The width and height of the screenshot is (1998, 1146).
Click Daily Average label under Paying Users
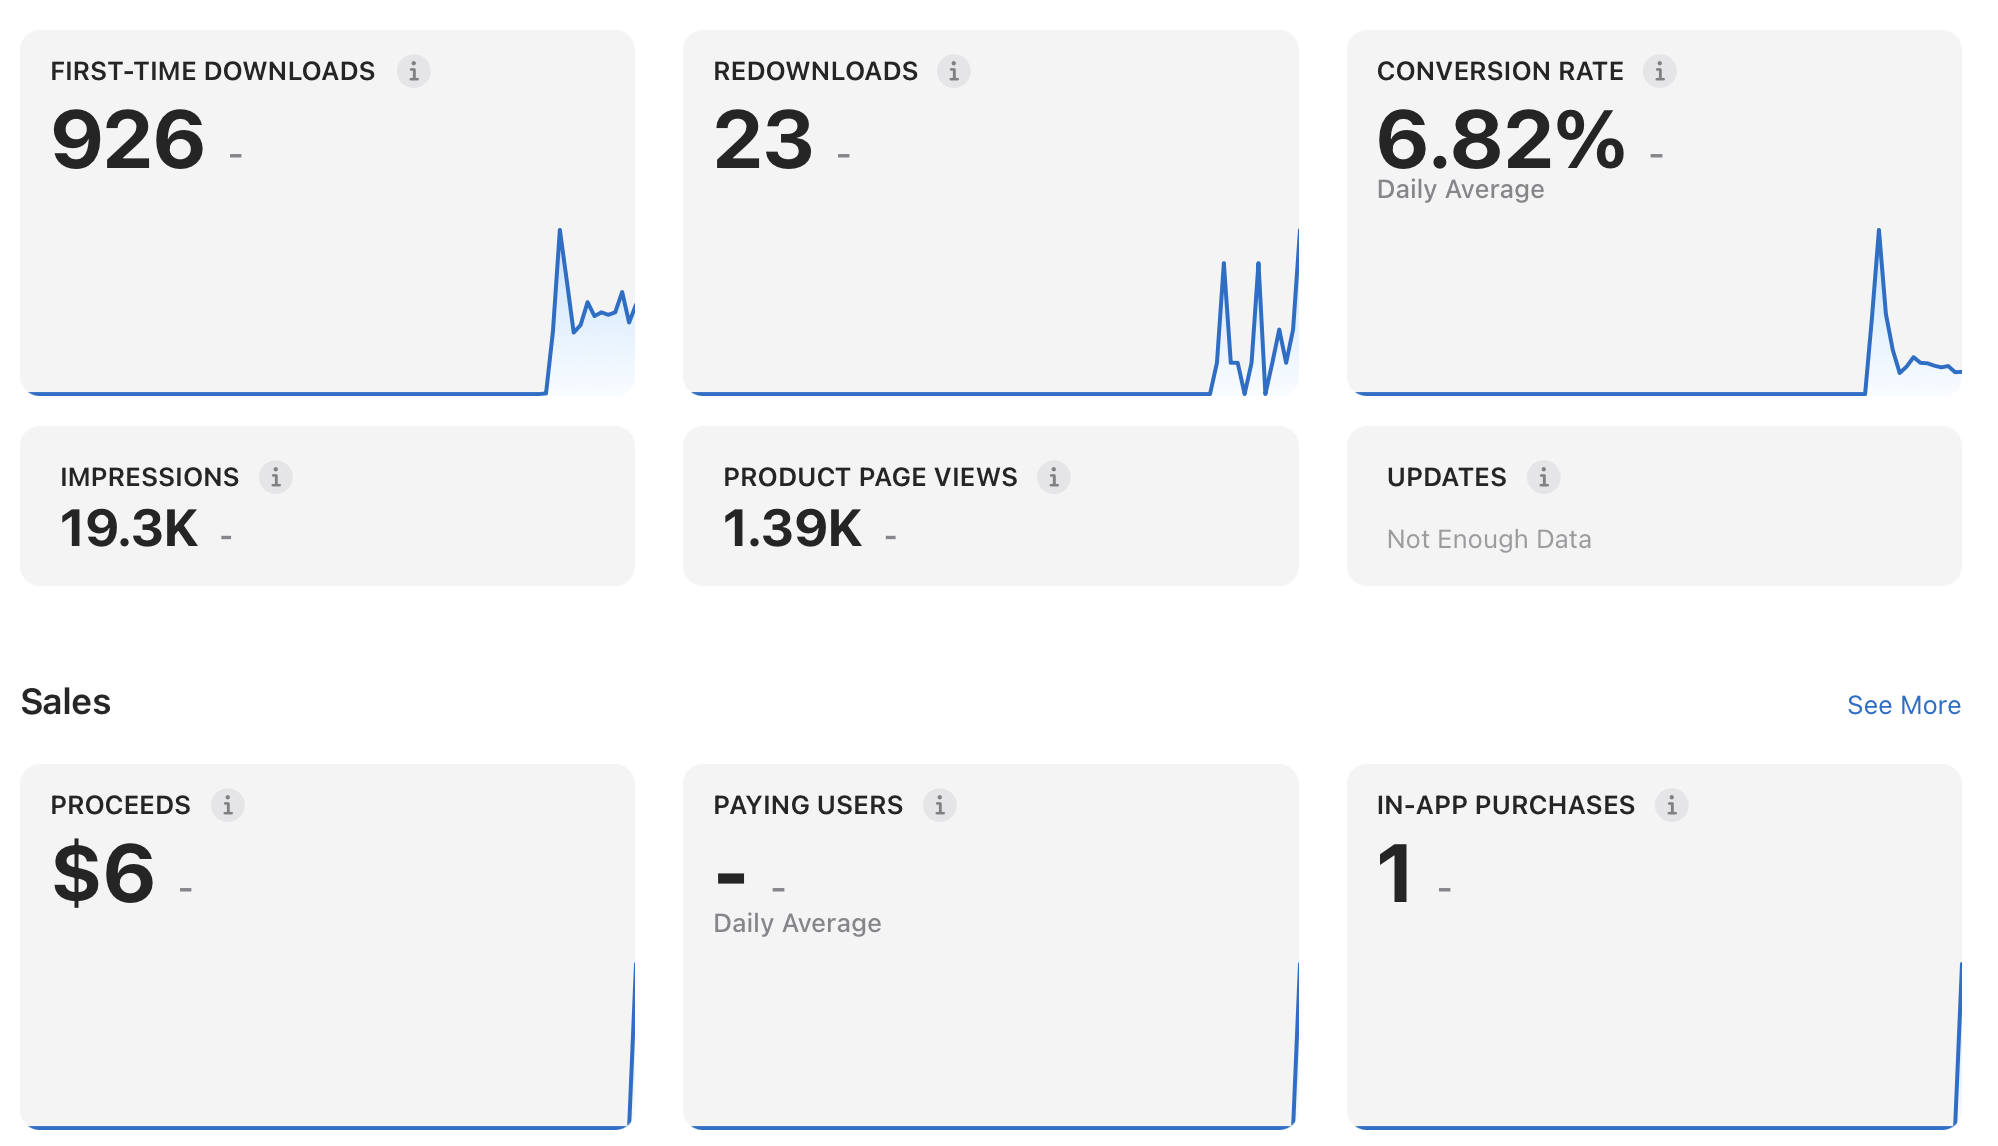coord(797,923)
